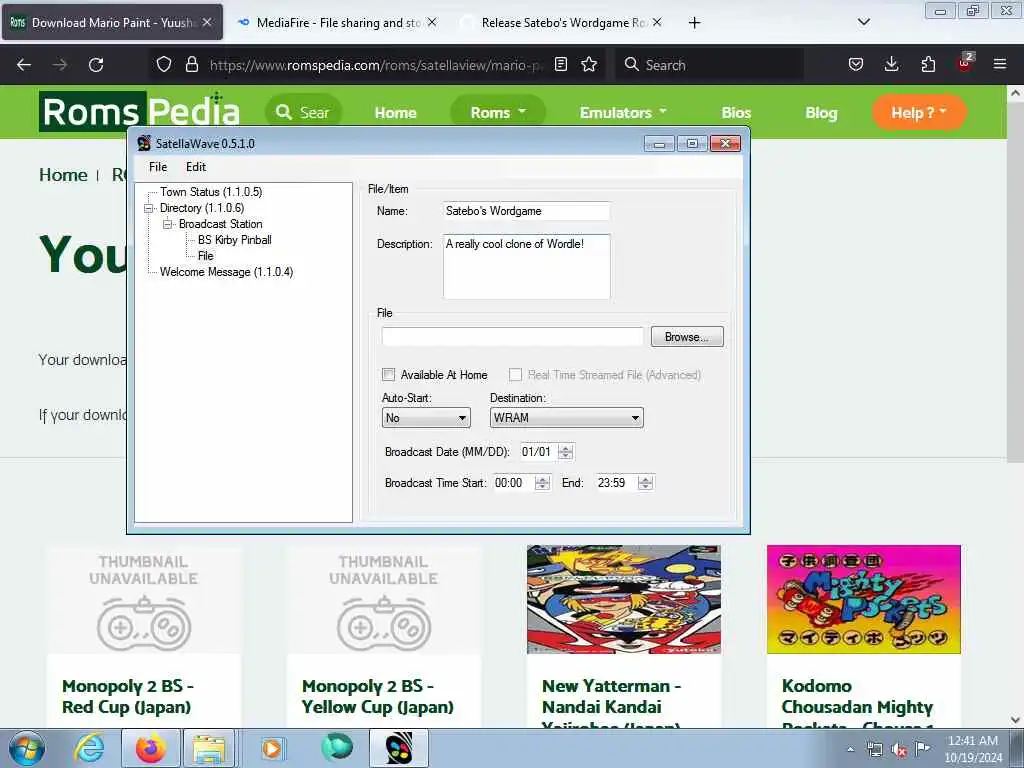Open Action Center flag tray icon
Image resolution: width=1024 pixels, height=768 pixels.
coord(922,748)
